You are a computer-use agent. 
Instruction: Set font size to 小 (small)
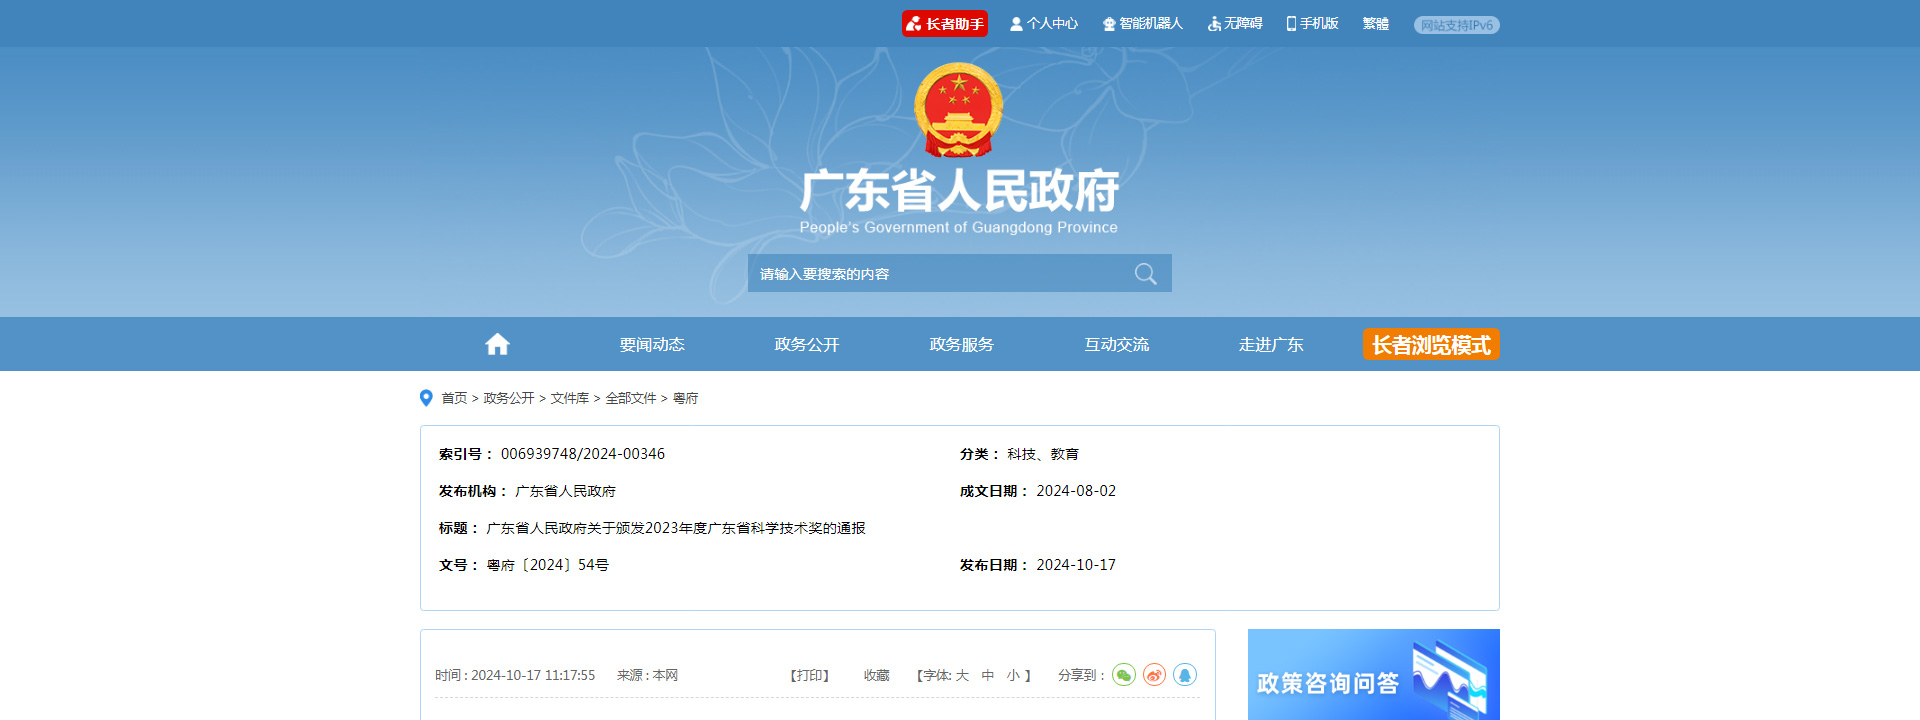(1013, 676)
